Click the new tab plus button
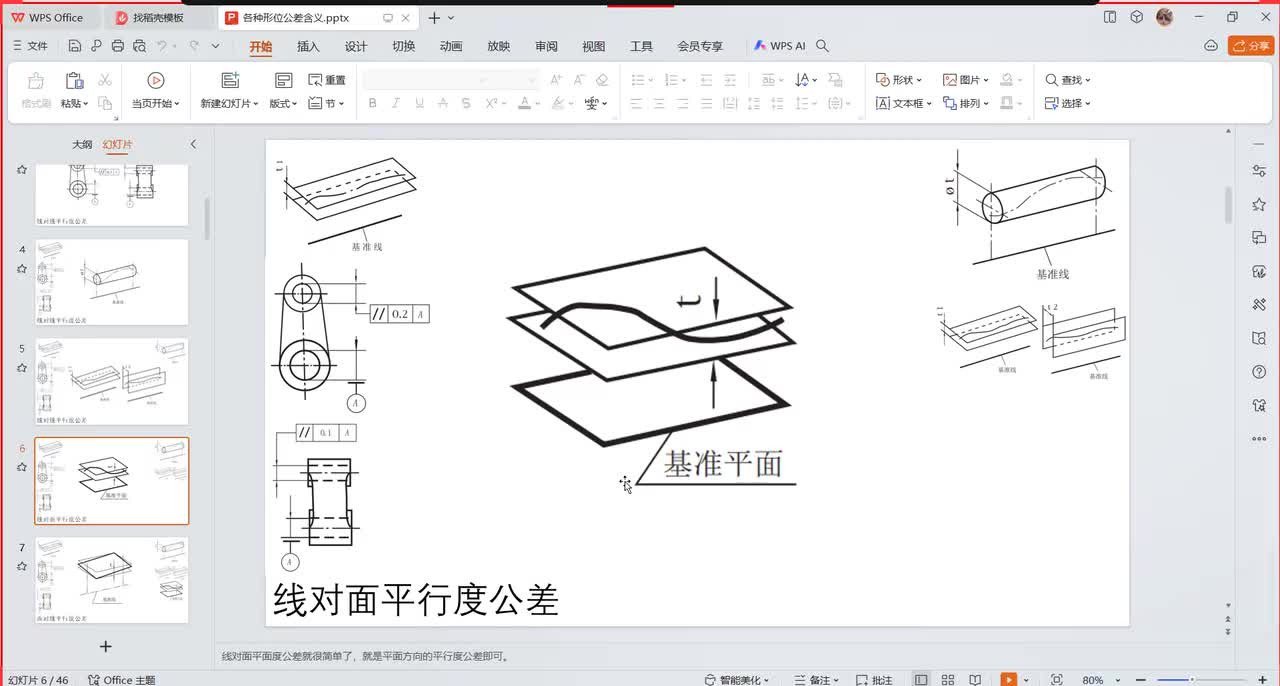1280x686 pixels. click(x=434, y=18)
